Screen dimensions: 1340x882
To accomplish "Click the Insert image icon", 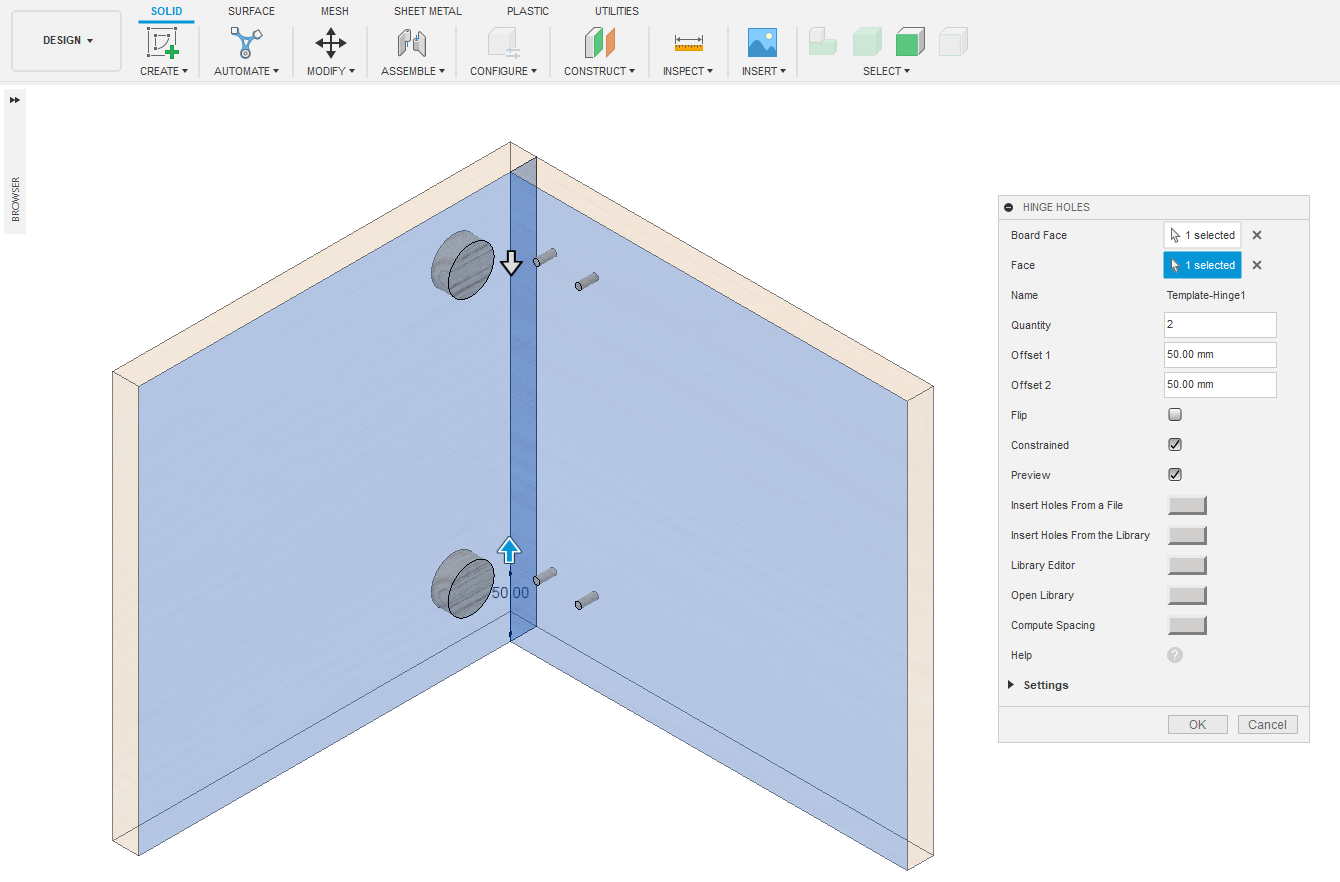I will 762,43.
